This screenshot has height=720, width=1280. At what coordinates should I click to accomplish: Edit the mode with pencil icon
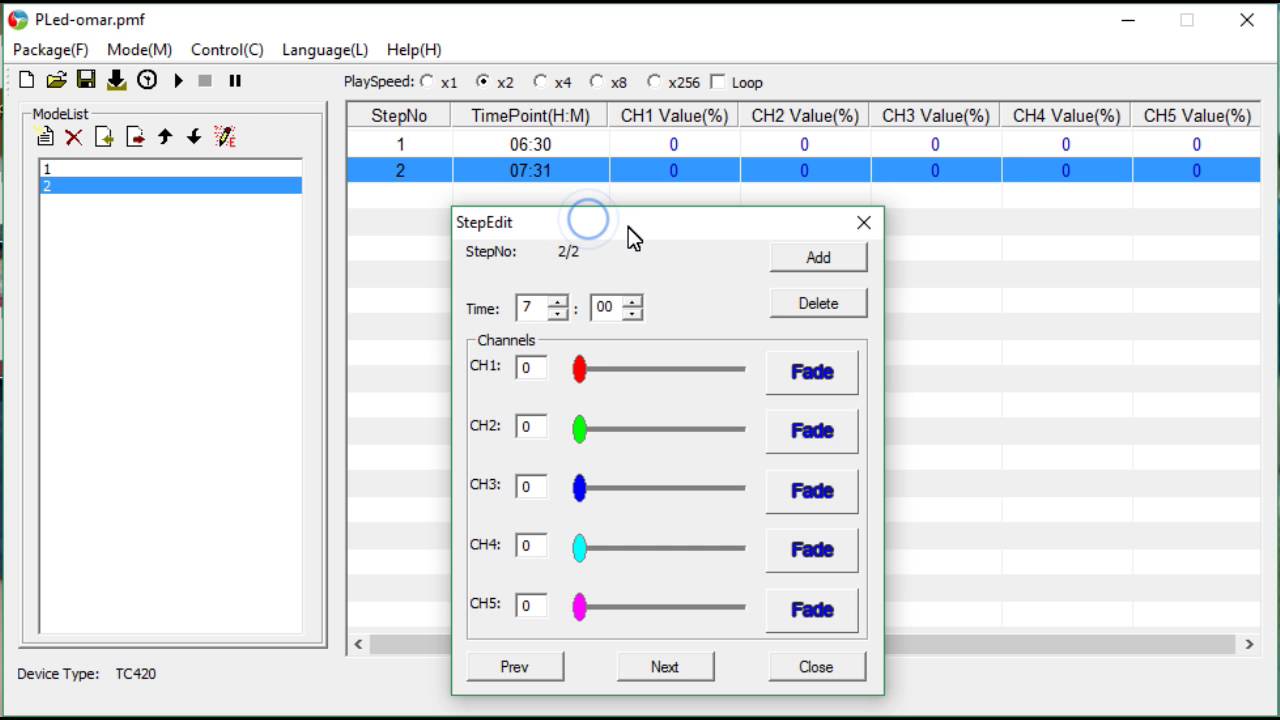pos(225,137)
